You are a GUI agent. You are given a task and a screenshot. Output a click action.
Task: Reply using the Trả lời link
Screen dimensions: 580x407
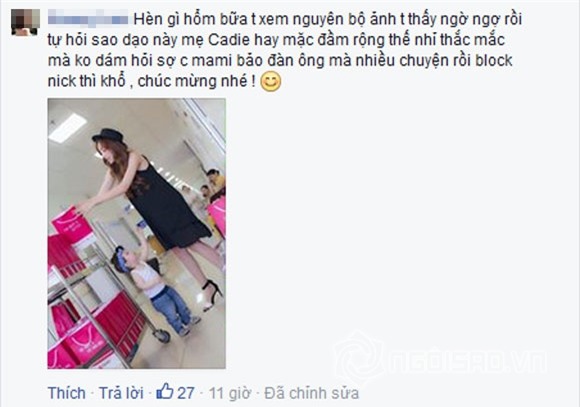tap(121, 393)
